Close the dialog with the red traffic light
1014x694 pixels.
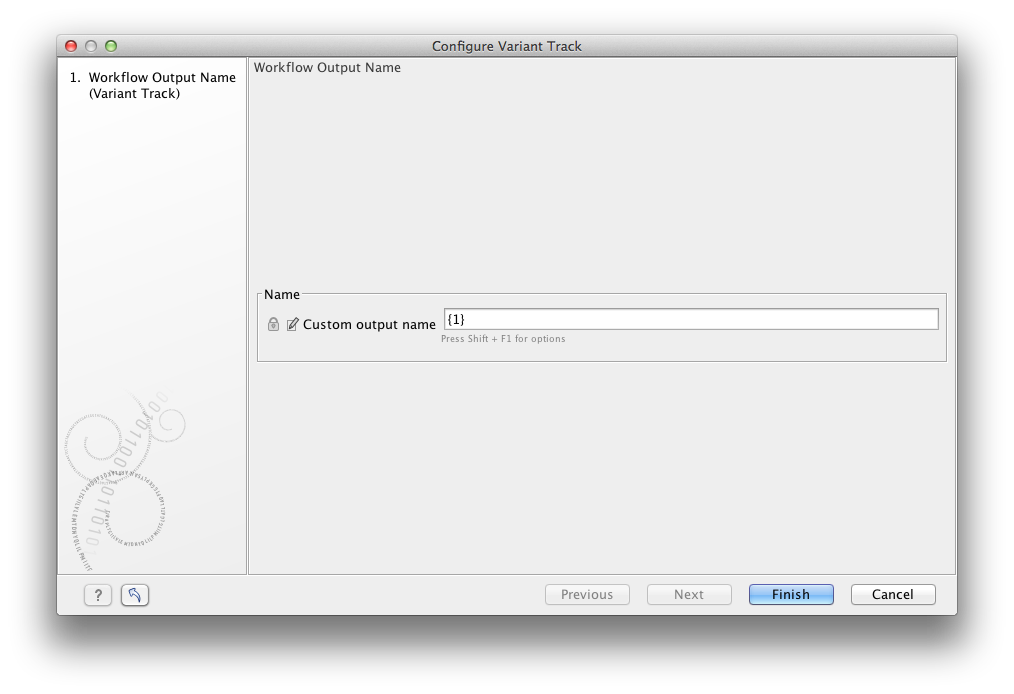(x=69, y=45)
